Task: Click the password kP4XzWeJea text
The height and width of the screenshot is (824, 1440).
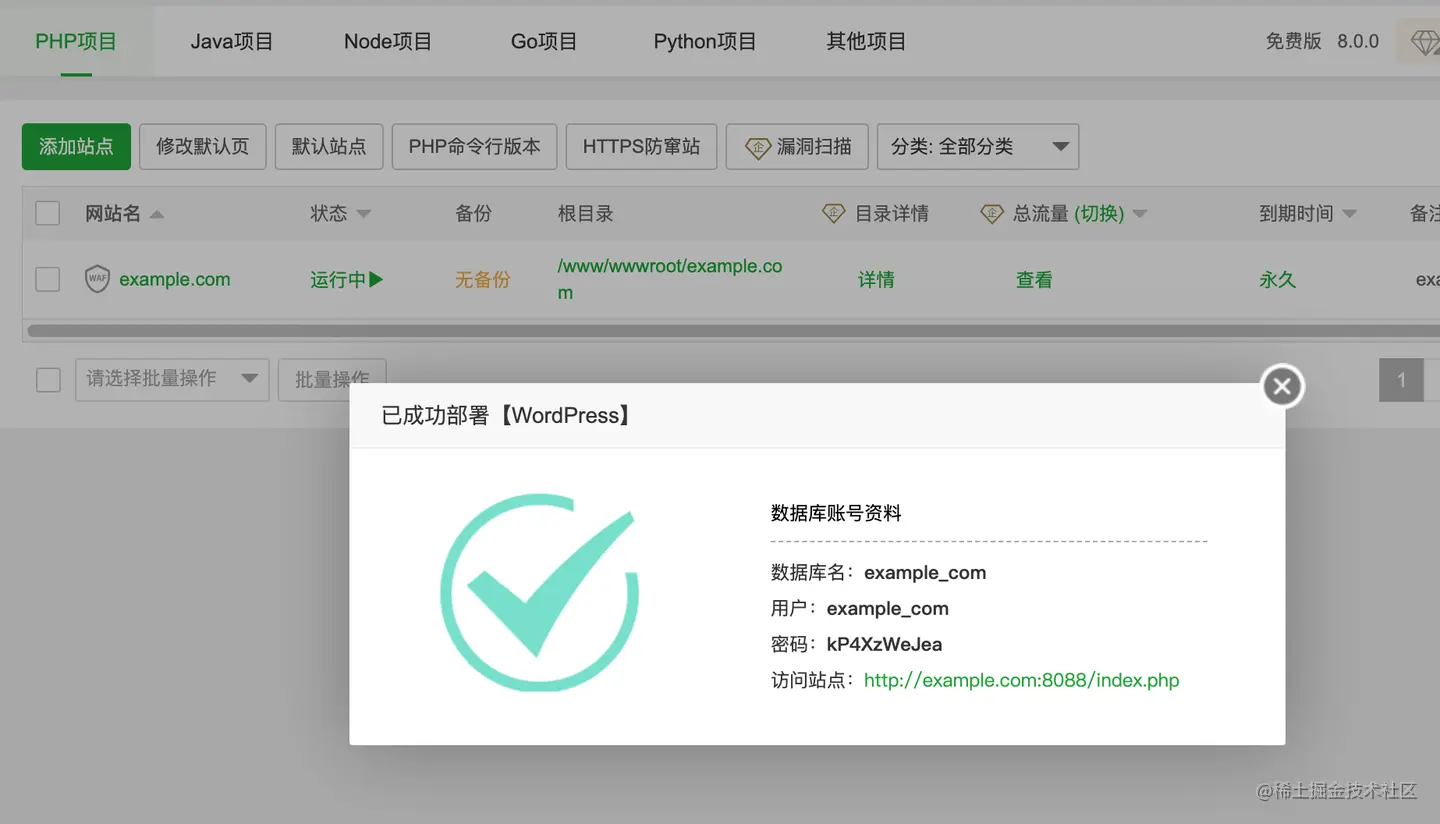Action: click(x=884, y=644)
